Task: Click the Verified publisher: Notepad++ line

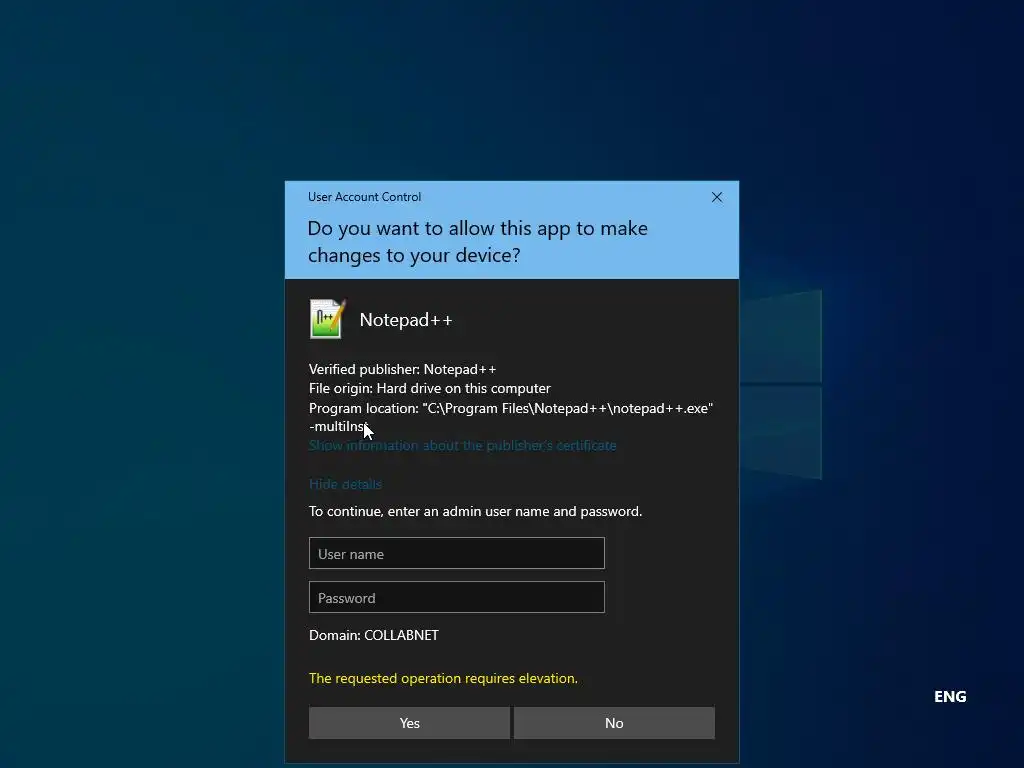Action: click(402, 369)
